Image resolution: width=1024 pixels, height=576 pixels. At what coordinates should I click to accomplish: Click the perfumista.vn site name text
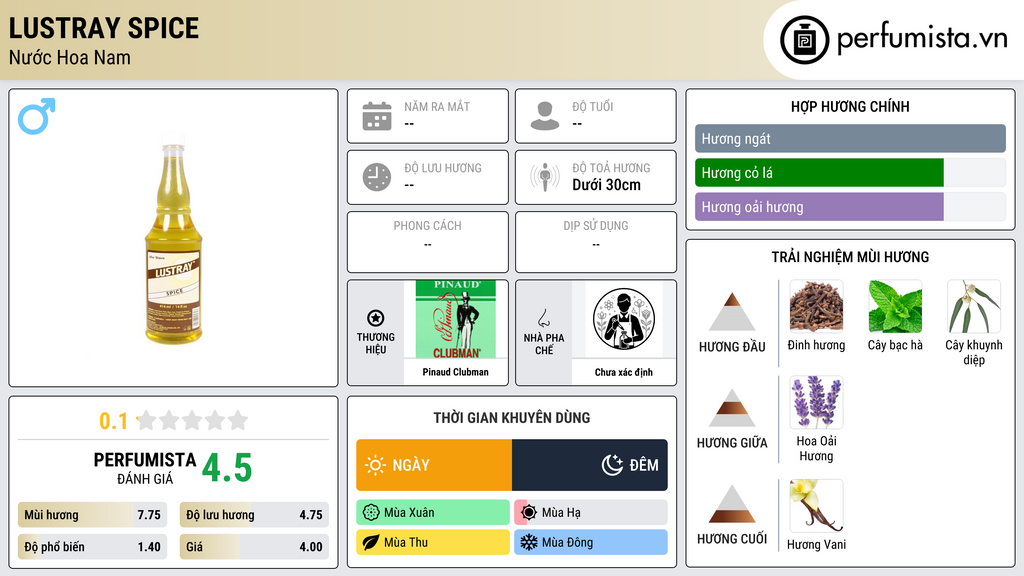pyautogui.click(x=922, y=38)
